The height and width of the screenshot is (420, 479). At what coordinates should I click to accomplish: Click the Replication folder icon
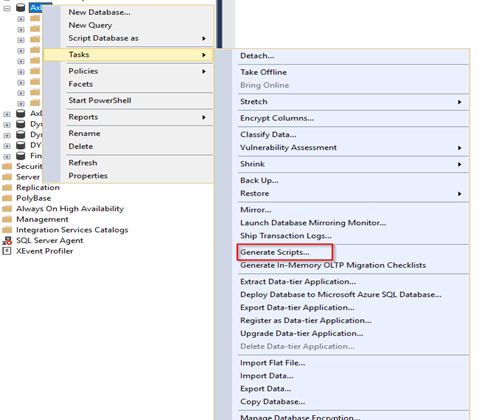pos(7,187)
